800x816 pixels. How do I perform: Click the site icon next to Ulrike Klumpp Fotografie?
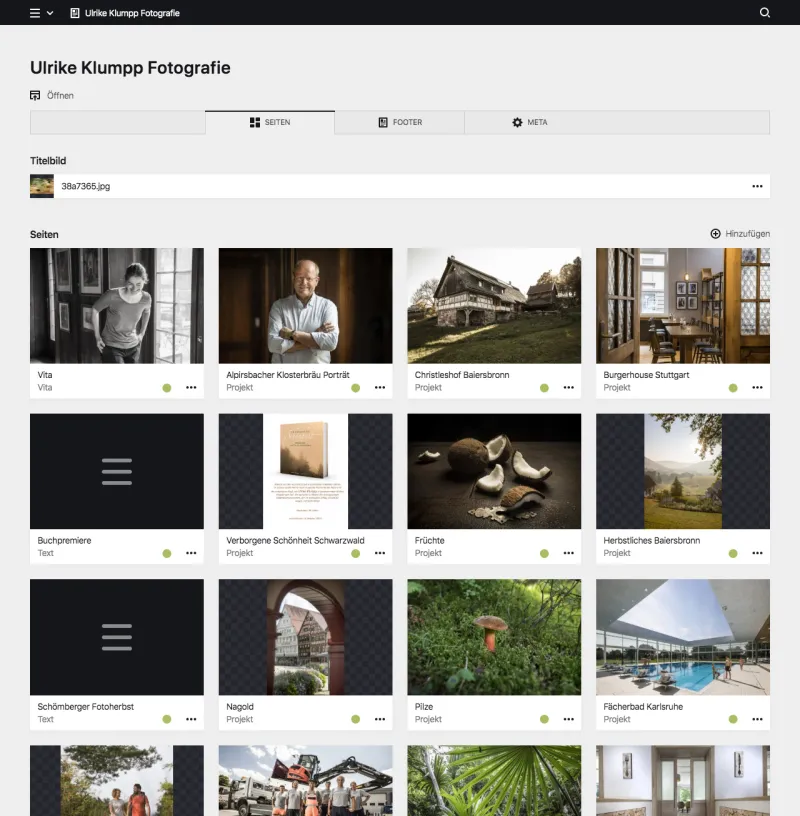[x=75, y=13]
